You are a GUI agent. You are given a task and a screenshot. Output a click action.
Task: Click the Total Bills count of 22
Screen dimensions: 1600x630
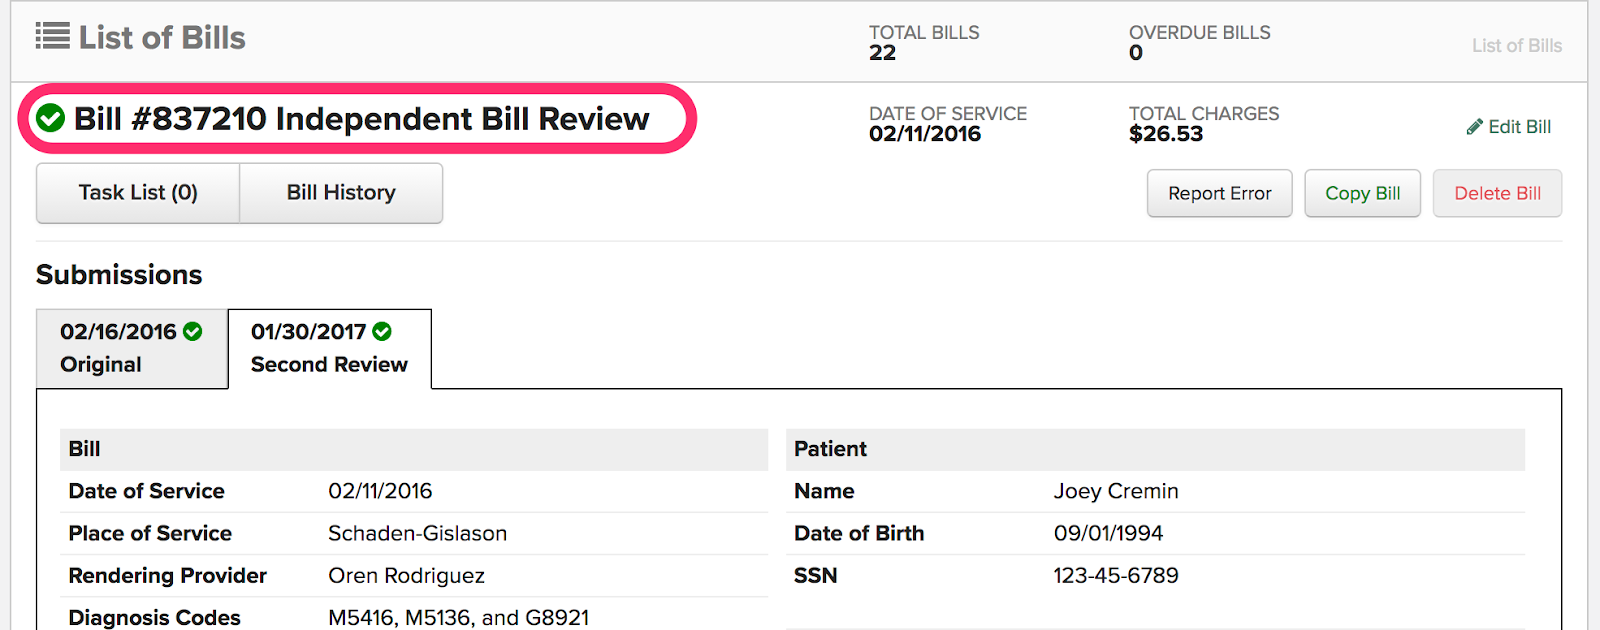[x=882, y=53]
